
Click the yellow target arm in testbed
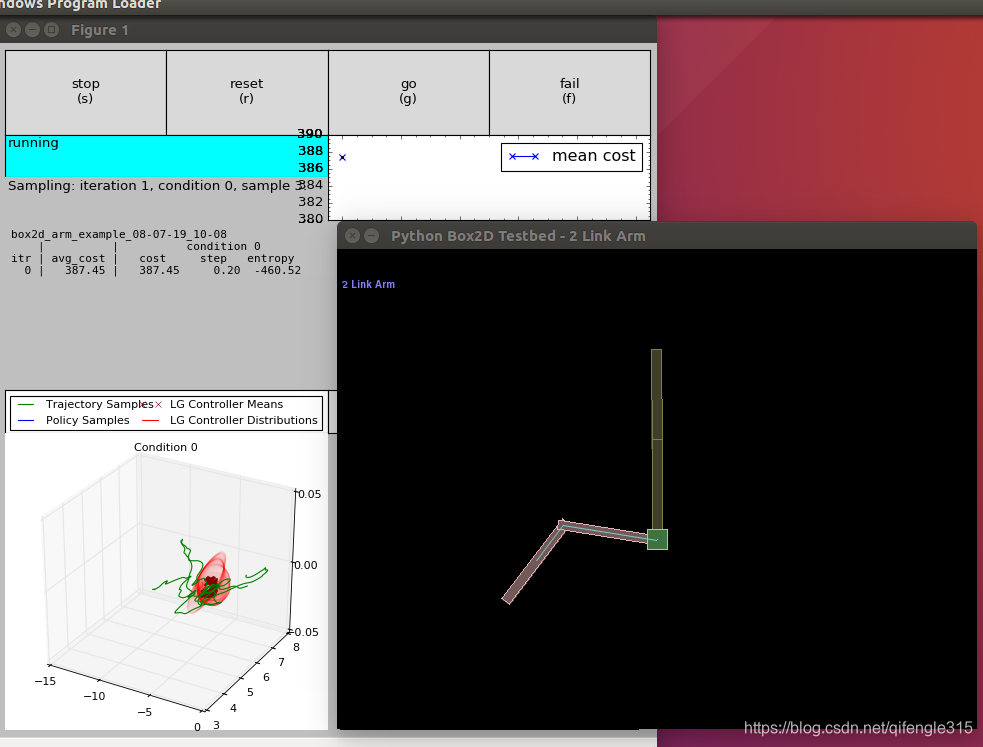click(656, 439)
